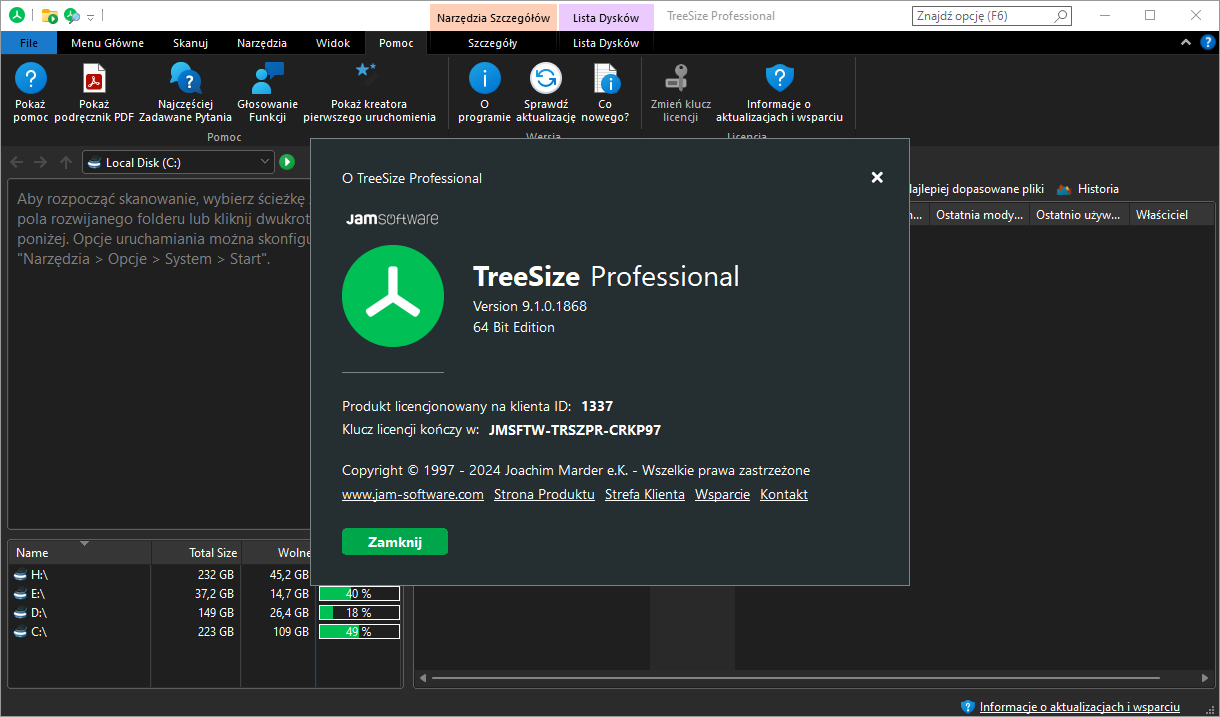
Task: Open the Lista Dysków ribbon tab
Action: (x=606, y=43)
